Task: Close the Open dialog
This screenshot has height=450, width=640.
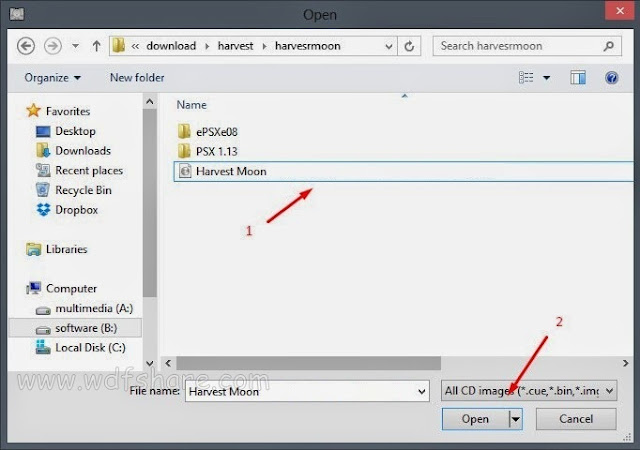Action: 620,10
